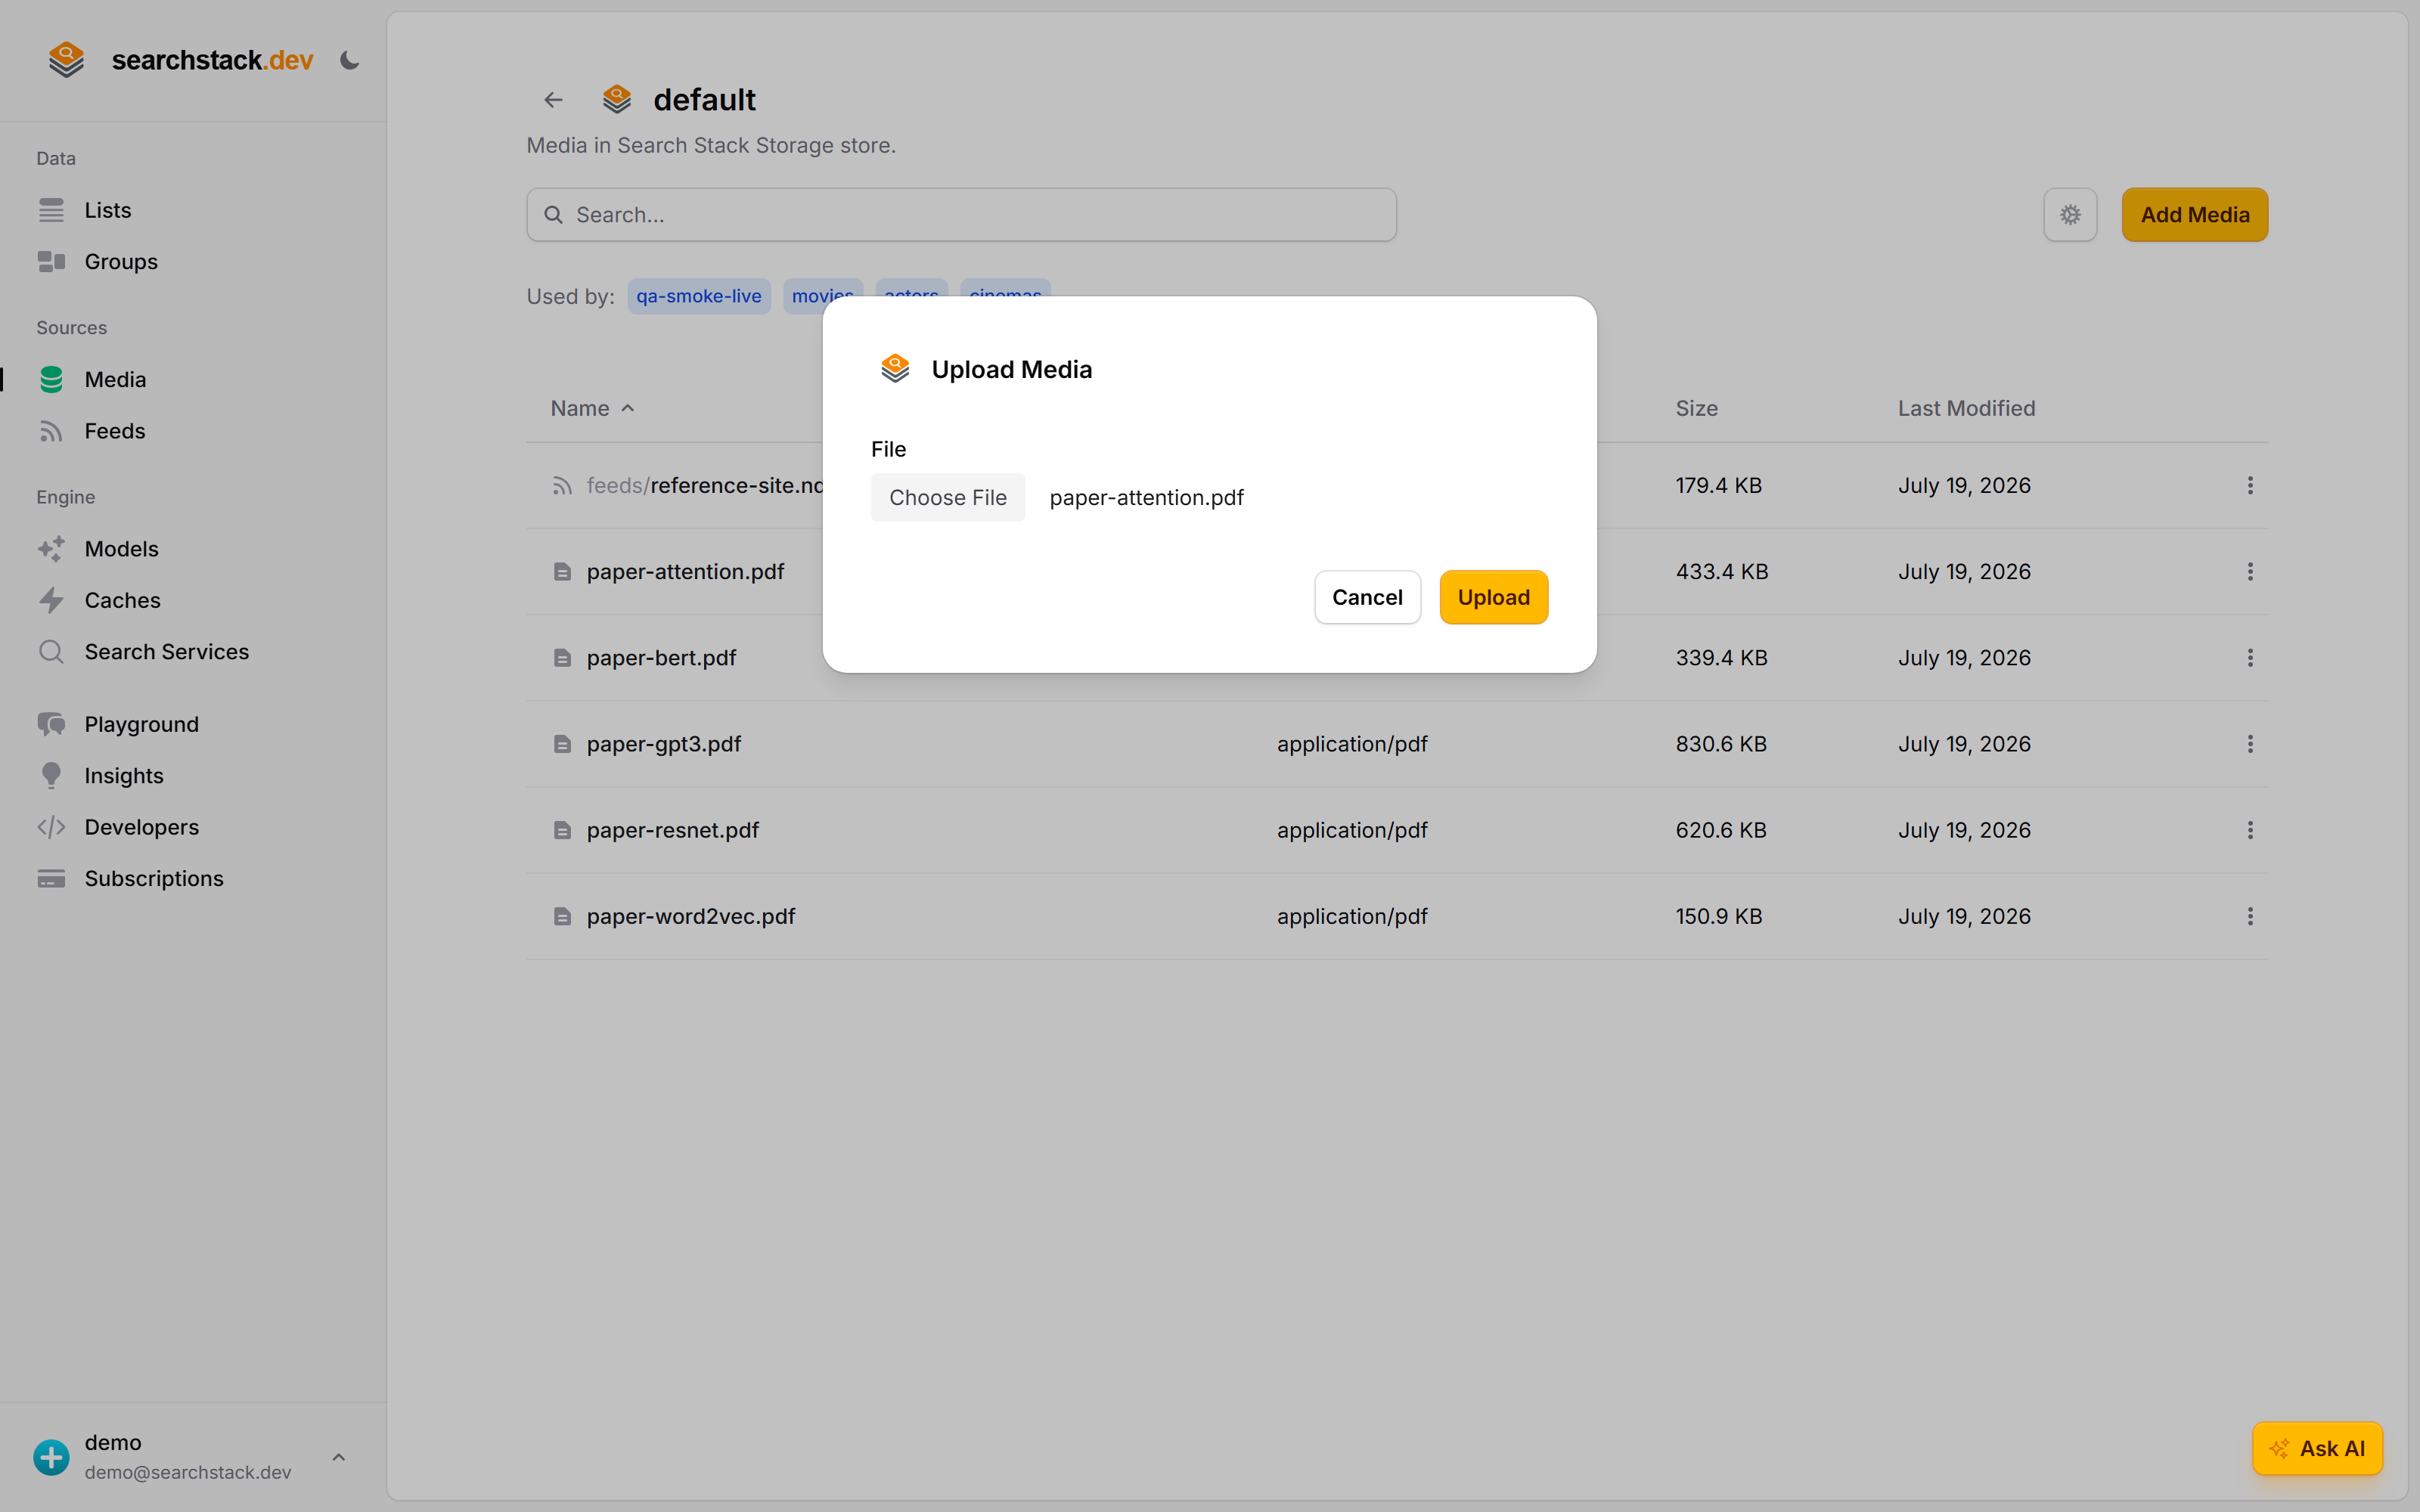The width and height of the screenshot is (2420, 1512).
Task: Click selected filename paper-attention.pdf in dialog
Action: point(1146,497)
